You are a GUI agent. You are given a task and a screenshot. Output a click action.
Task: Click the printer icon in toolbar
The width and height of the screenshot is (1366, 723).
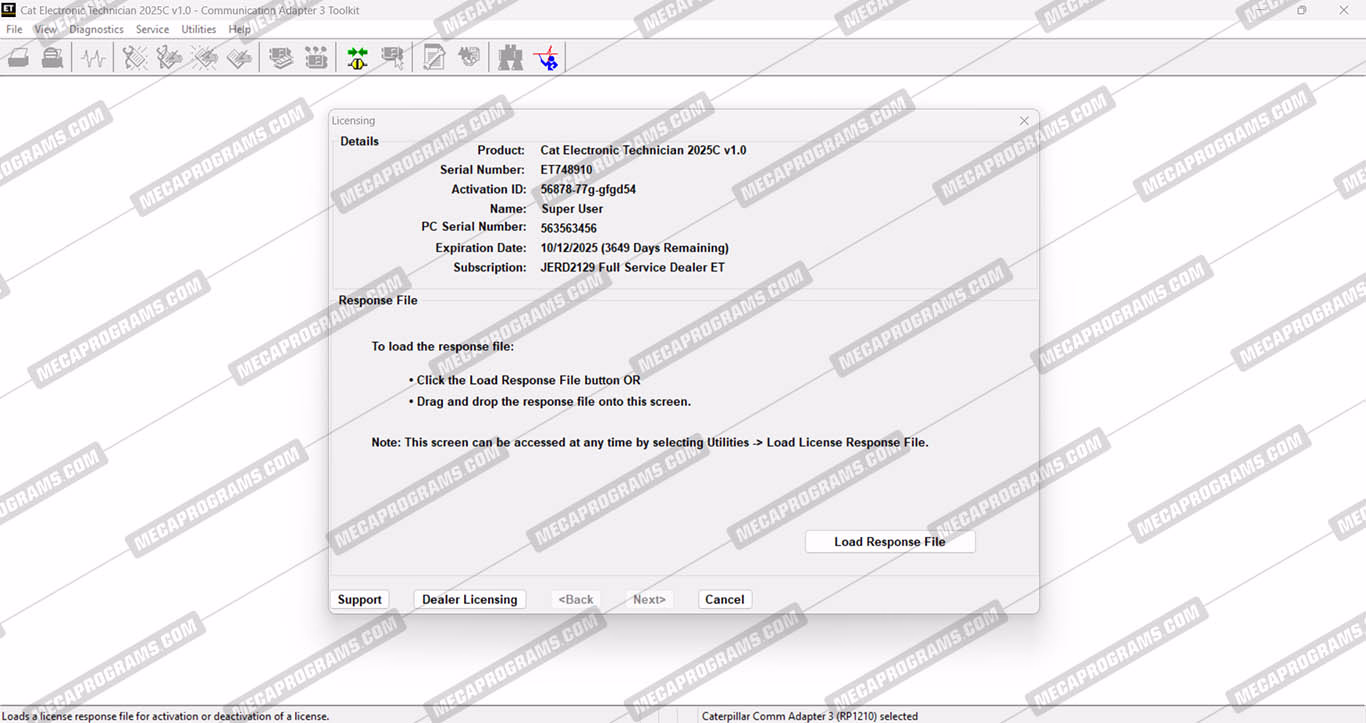[x=52, y=59]
